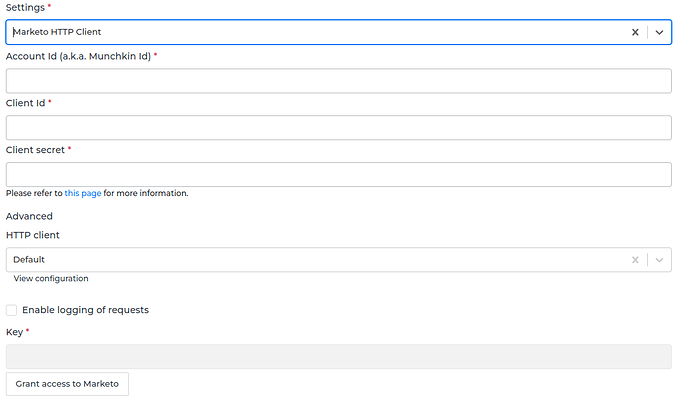This screenshot has height=401, width=690.
Task: Expand the Settings dropdown arrow
Action: (x=659, y=32)
